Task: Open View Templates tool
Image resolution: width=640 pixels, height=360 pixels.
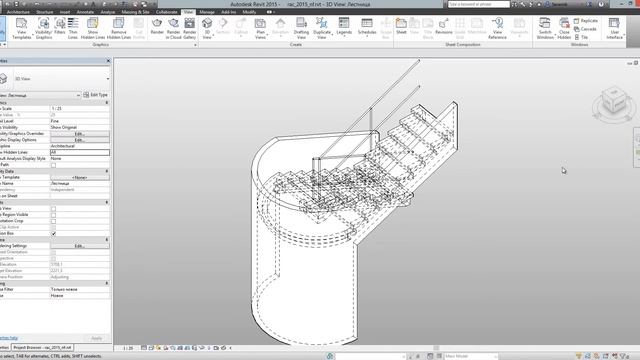Action: click(x=22, y=29)
